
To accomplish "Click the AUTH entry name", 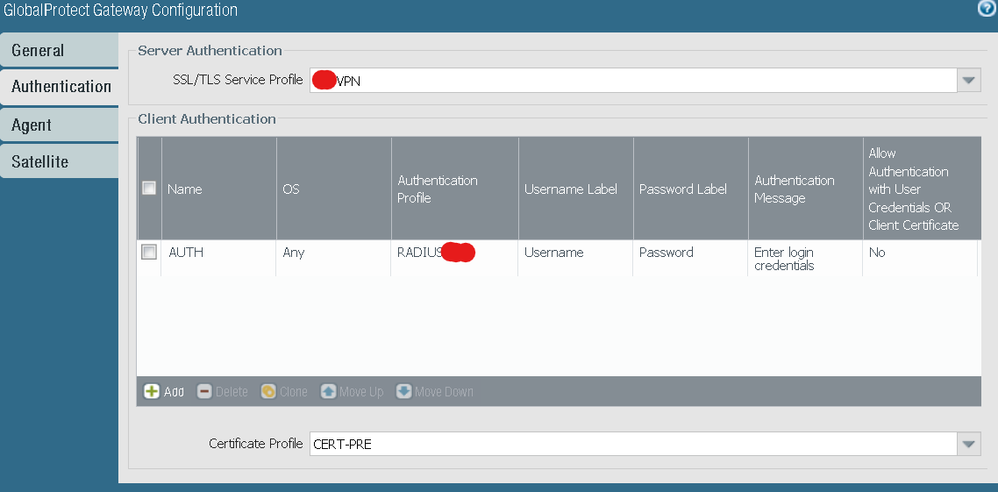I will 186,252.
